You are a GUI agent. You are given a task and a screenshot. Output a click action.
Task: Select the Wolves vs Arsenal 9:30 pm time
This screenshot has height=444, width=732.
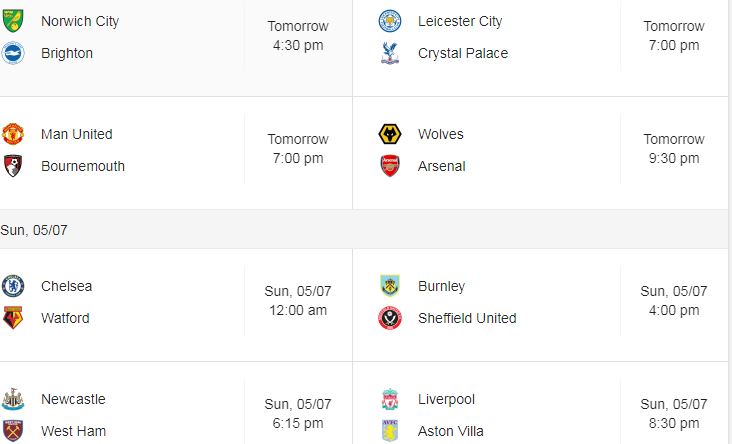[674, 158]
